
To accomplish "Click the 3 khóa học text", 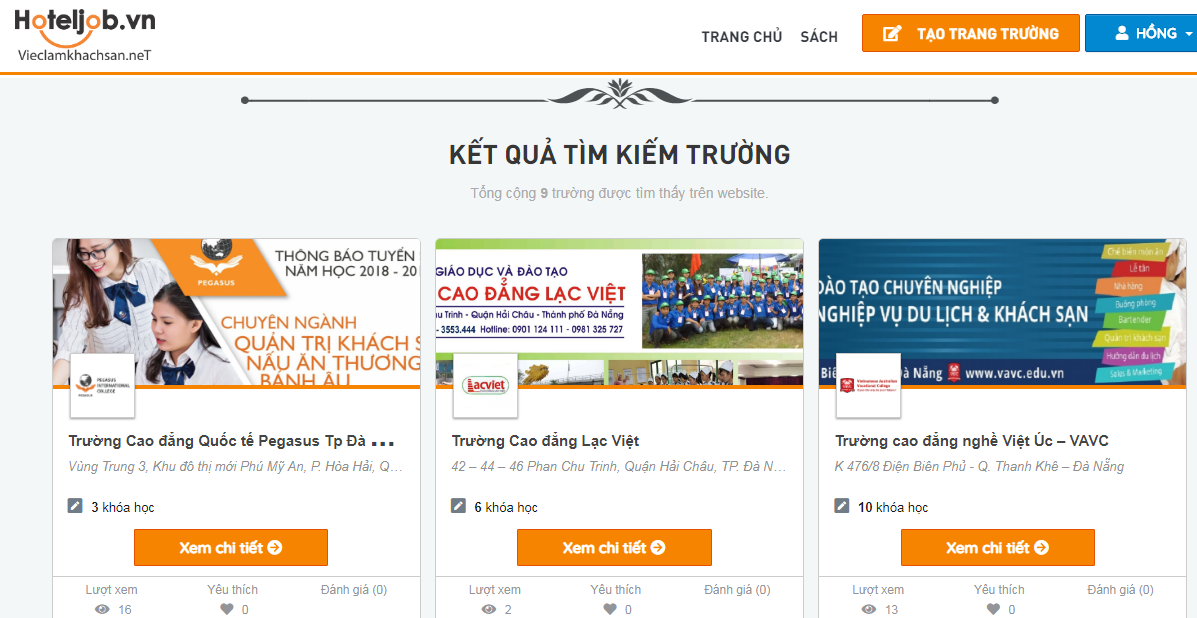I will coord(123,507).
